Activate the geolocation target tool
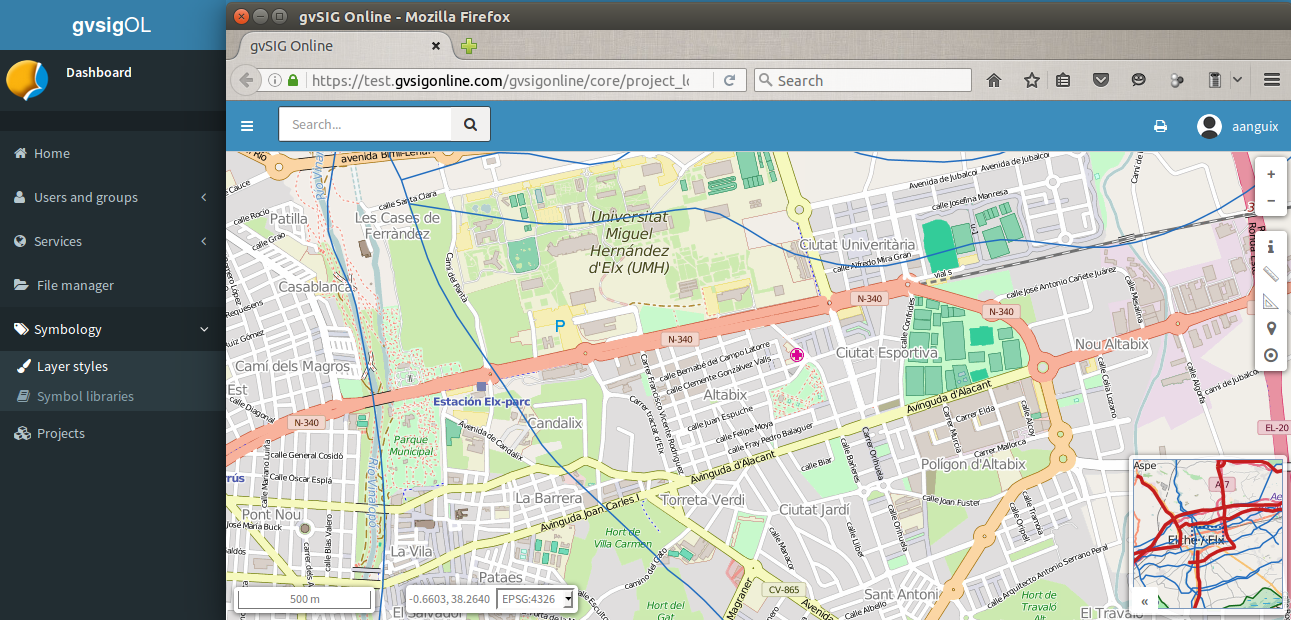The height and width of the screenshot is (620, 1291). point(1271,355)
